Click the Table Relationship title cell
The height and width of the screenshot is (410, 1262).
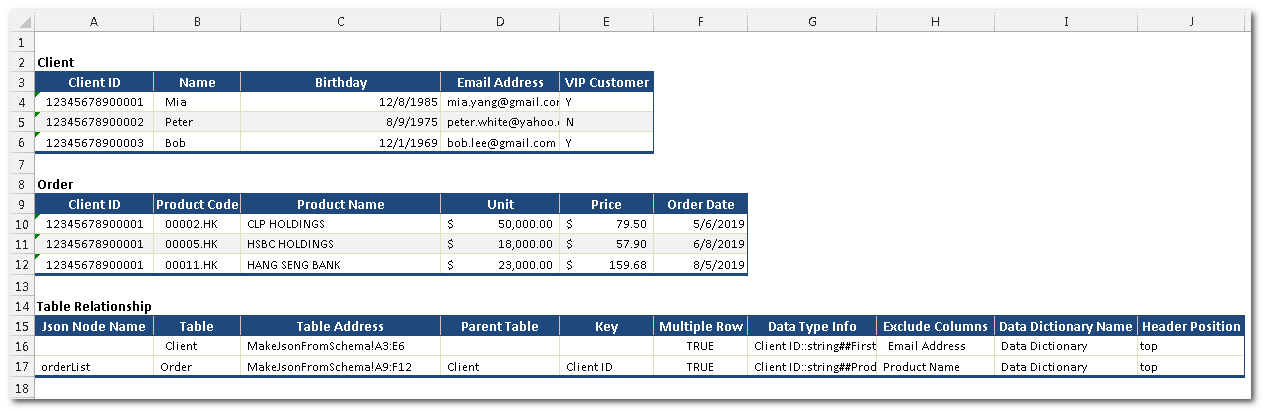tap(94, 306)
